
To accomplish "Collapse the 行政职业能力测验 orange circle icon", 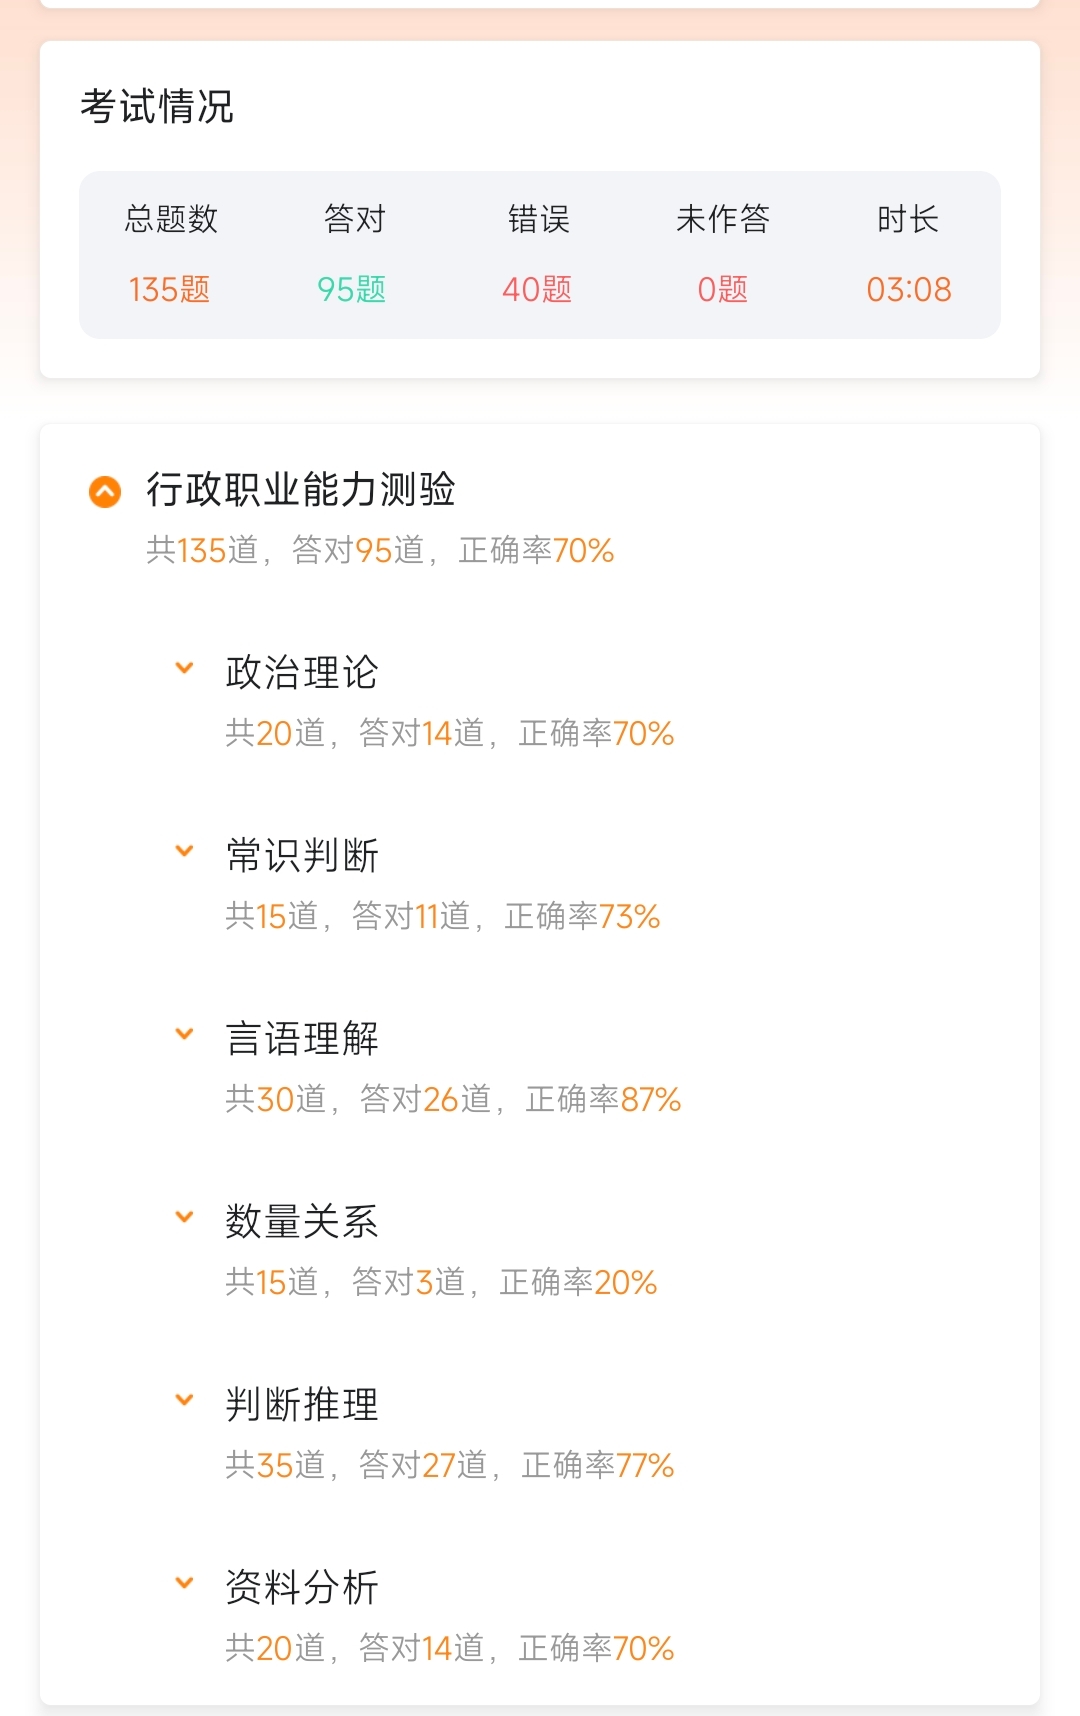I will tap(105, 491).
